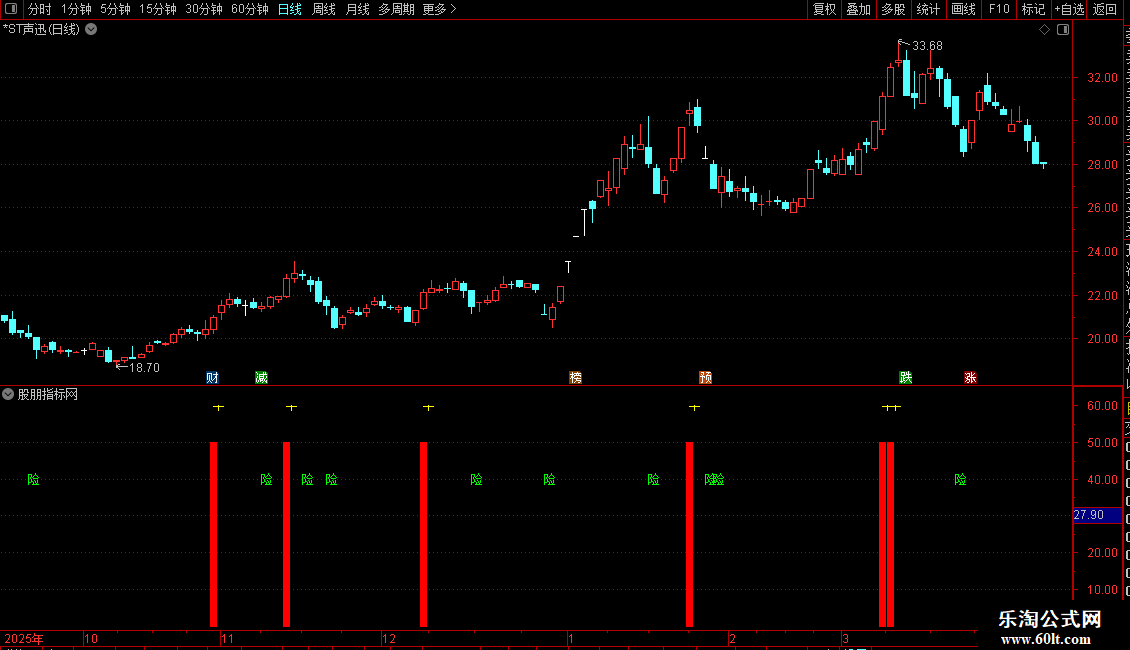The height and width of the screenshot is (650, 1130).
Task: Switch to 5分钟 period
Action: (115, 9)
